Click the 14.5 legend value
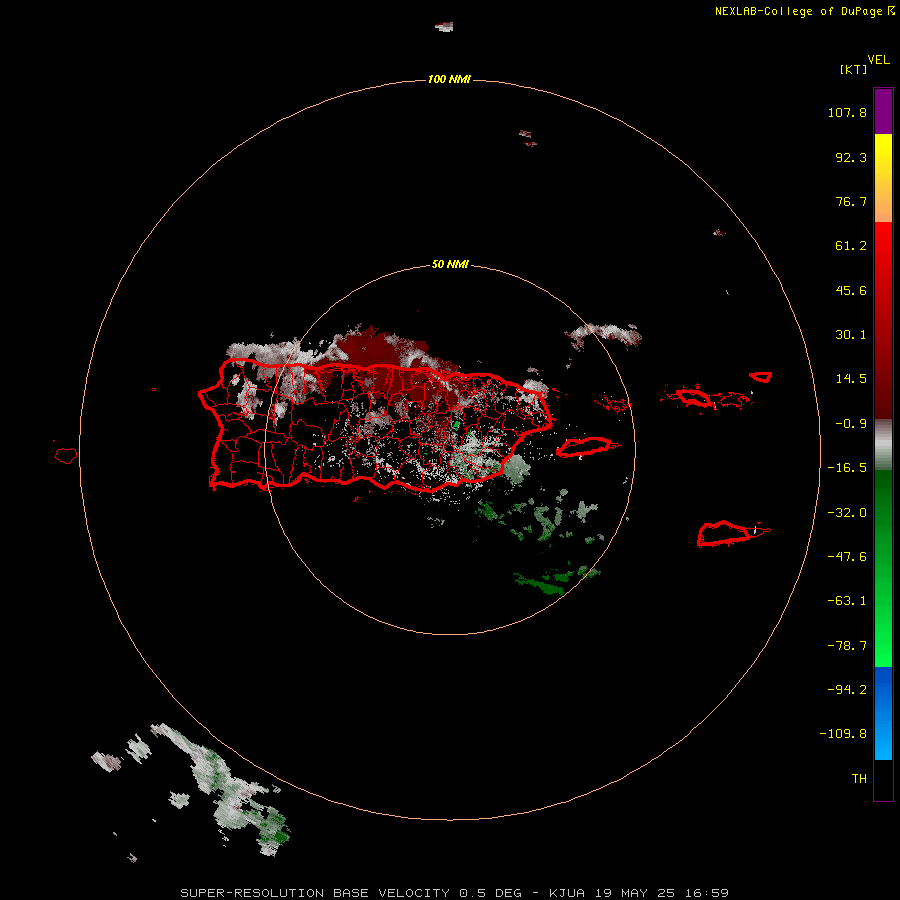Image resolution: width=900 pixels, height=900 pixels. point(851,379)
